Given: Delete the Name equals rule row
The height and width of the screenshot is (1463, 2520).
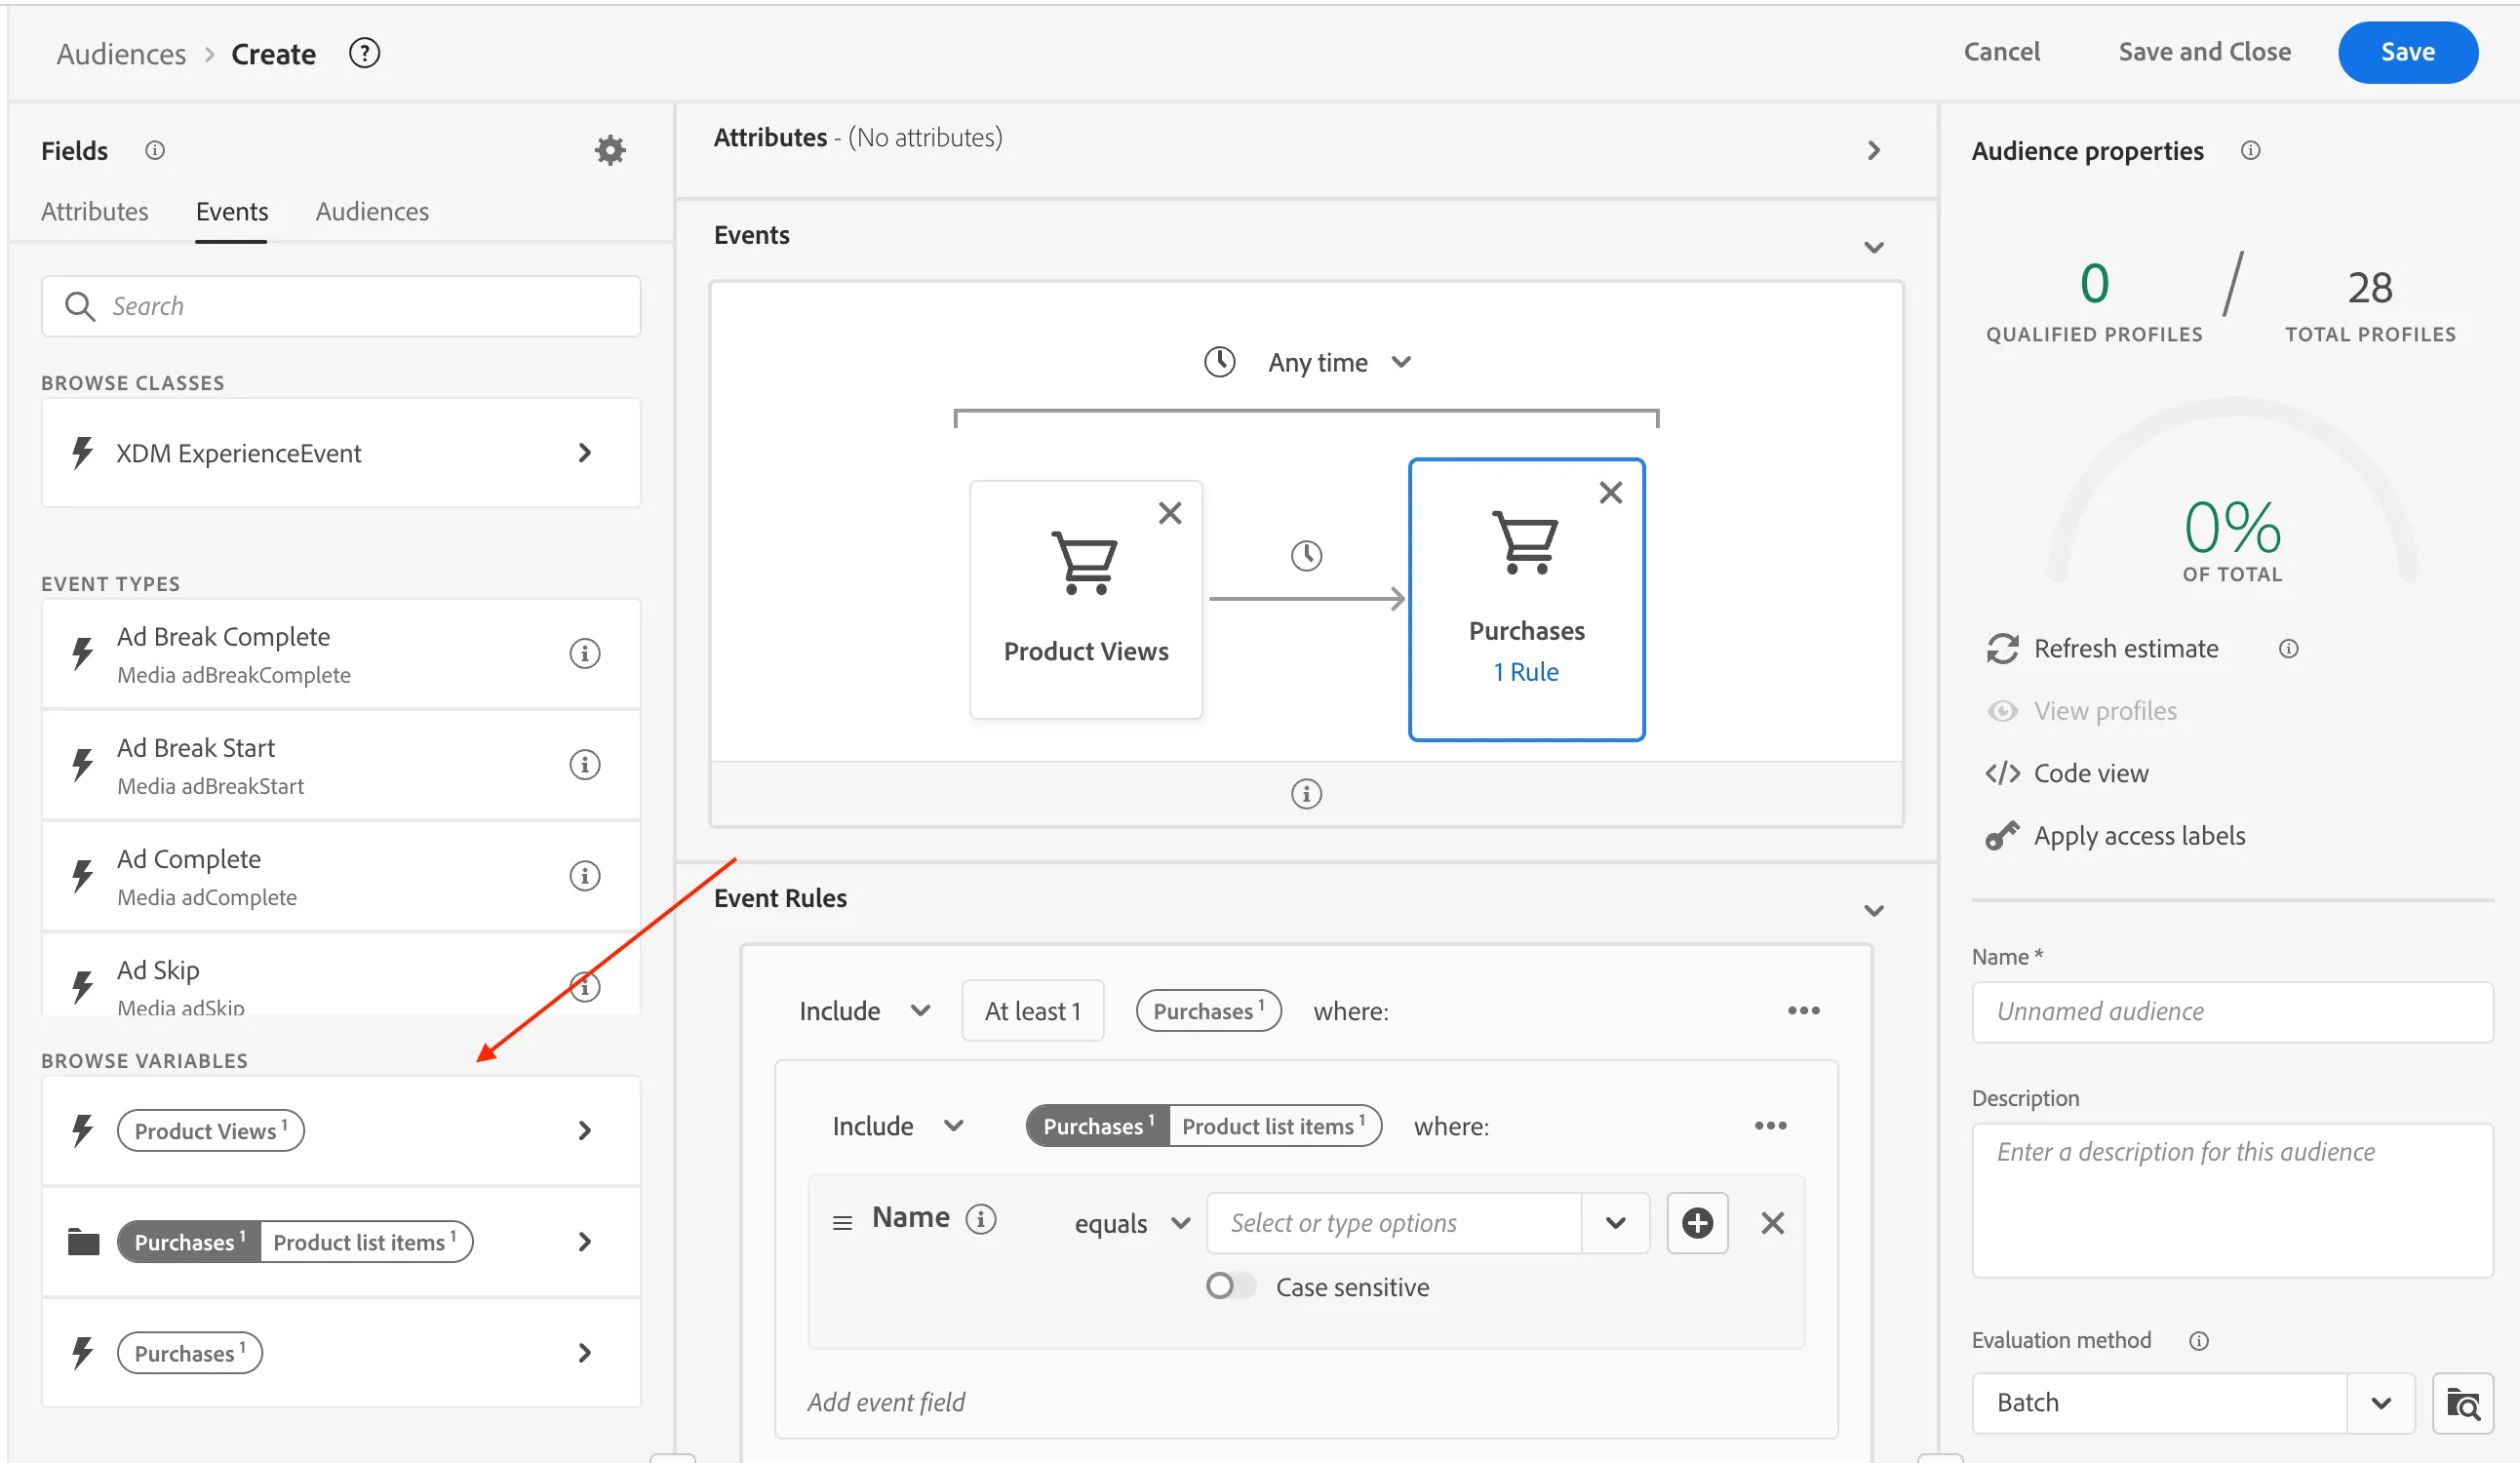Looking at the screenshot, I should point(1772,1223).
